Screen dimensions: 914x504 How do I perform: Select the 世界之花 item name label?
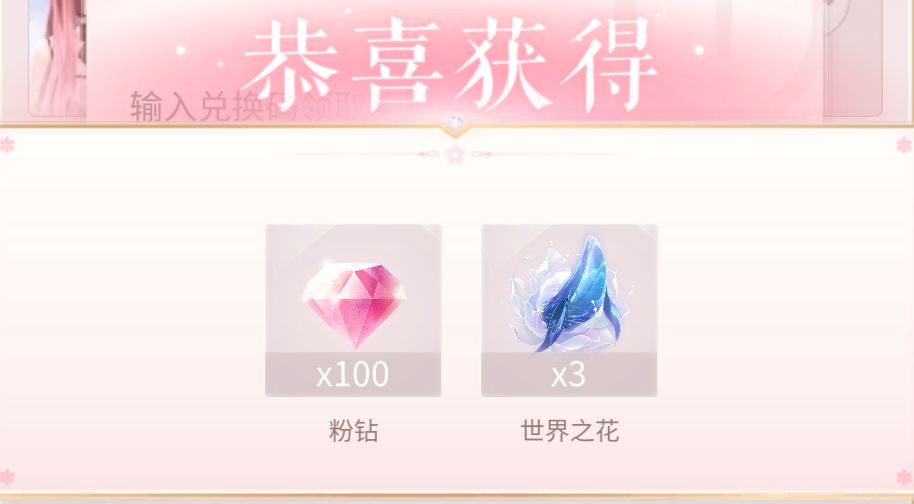point(570,431)
